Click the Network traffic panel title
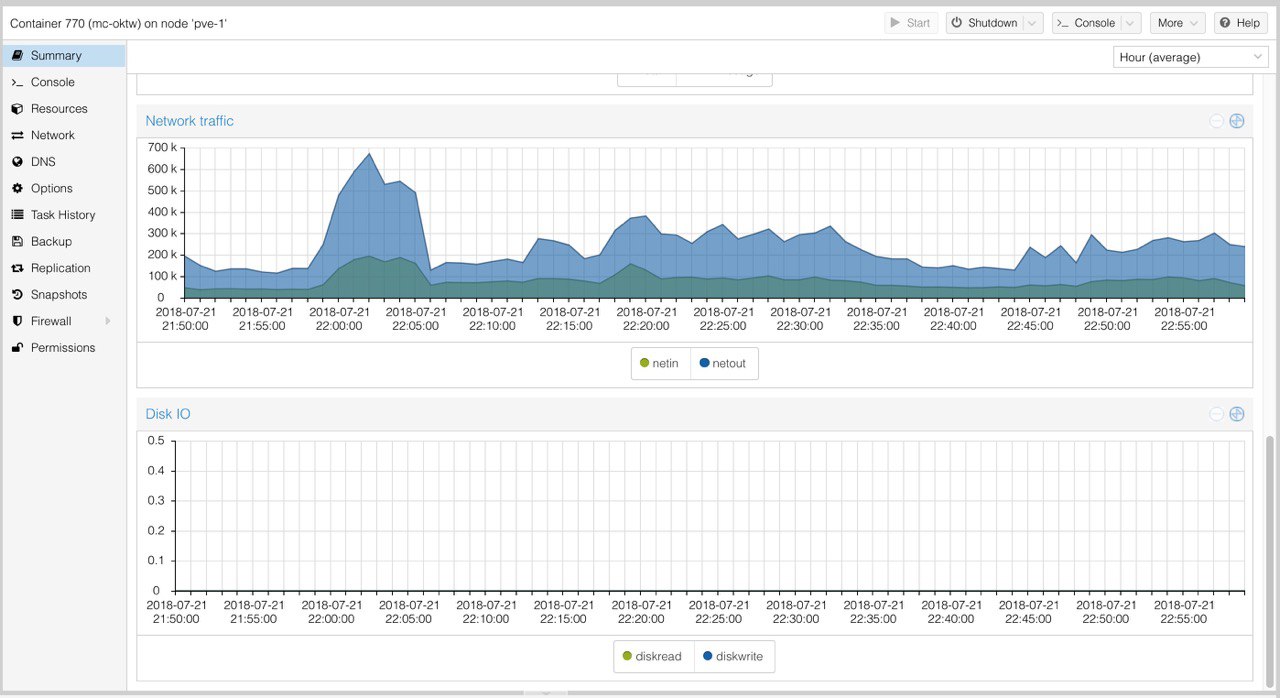 pyautogui.click(x=189, y=121)
